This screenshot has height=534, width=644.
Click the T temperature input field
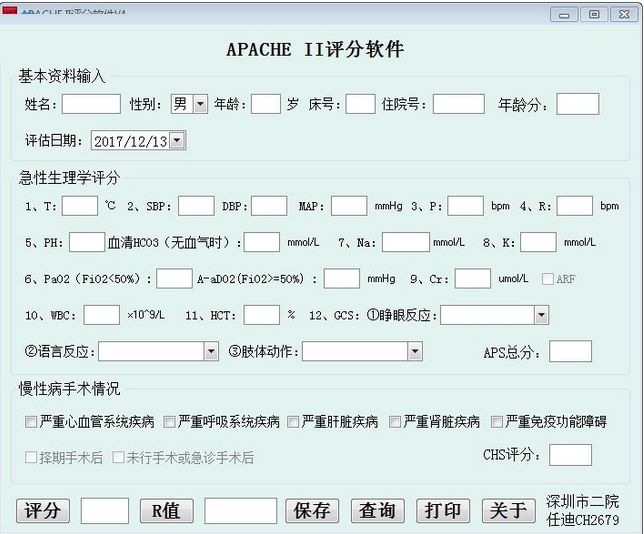pyautogui.click(x=80, y=206)
